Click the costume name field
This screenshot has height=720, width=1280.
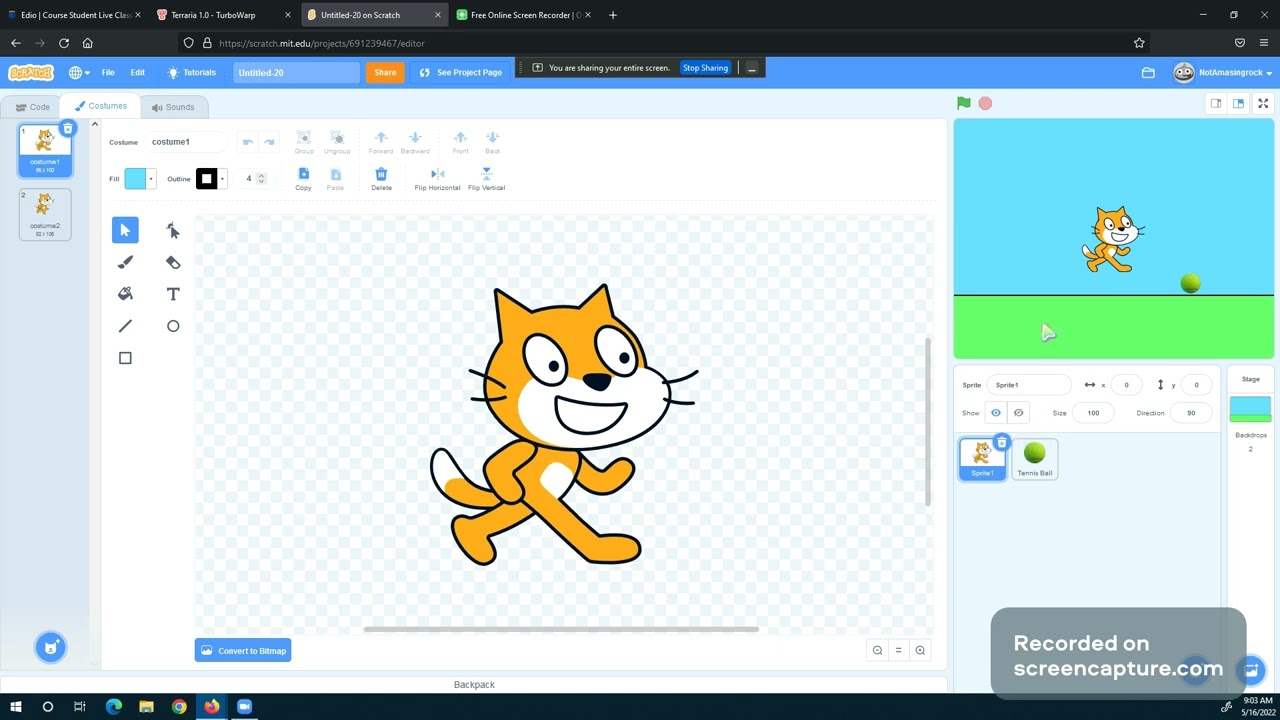pyautogui.click(x=187, y=142)
